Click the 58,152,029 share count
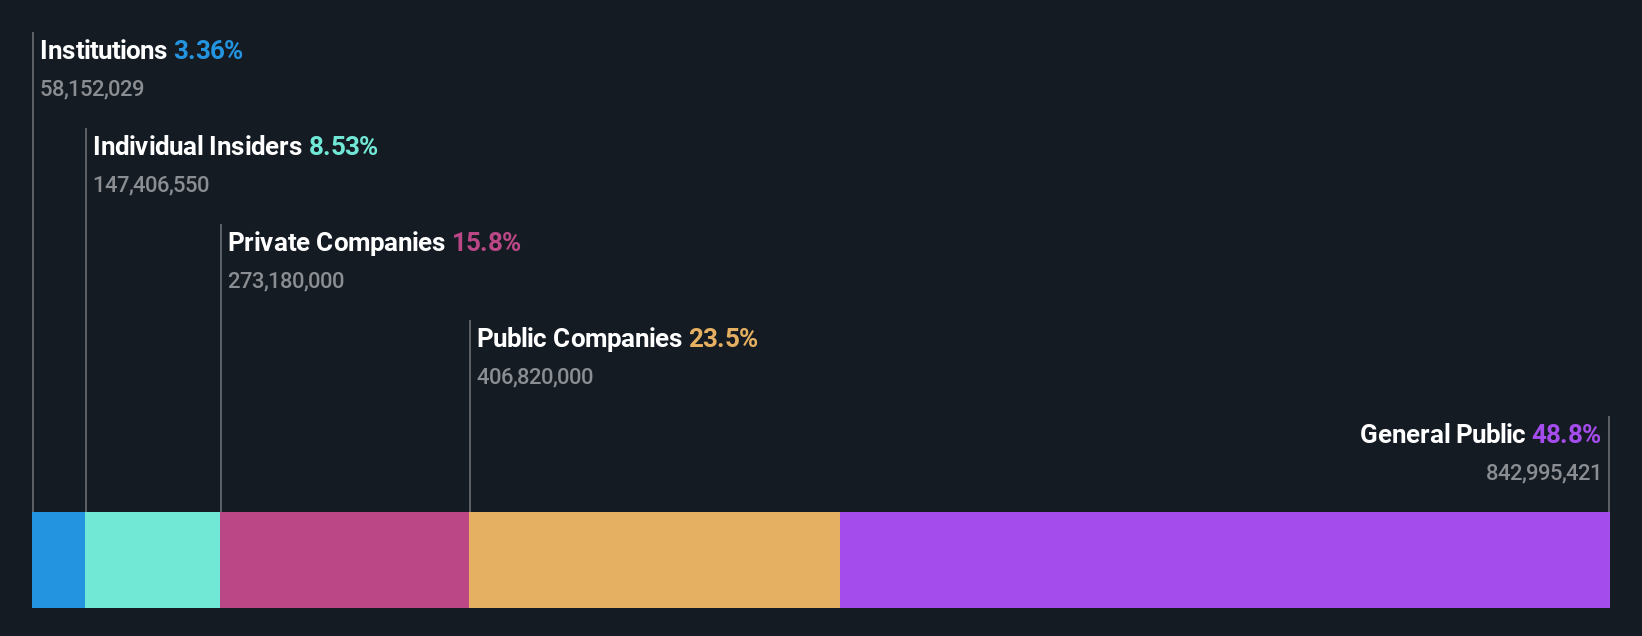This screenshot has width=1642, height=636. pyautogui.click(x=92, y=89)
